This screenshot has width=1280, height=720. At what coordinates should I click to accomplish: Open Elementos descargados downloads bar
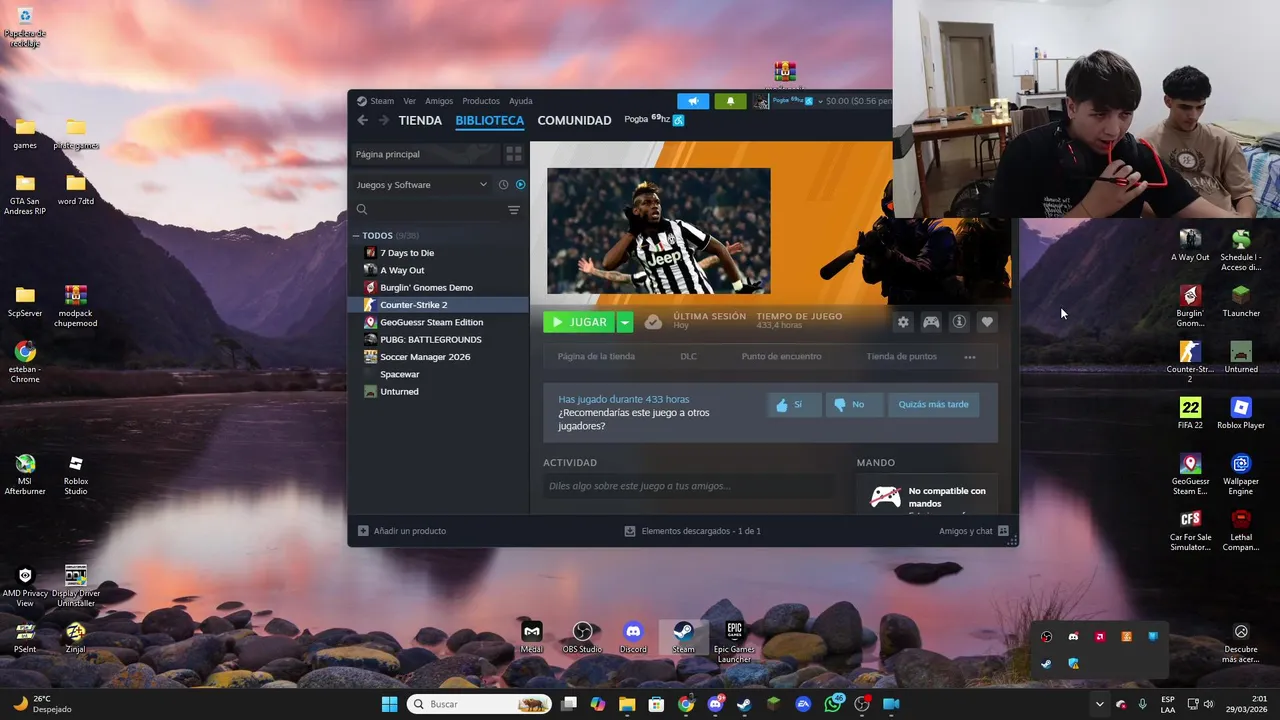[x=692, y=531]
